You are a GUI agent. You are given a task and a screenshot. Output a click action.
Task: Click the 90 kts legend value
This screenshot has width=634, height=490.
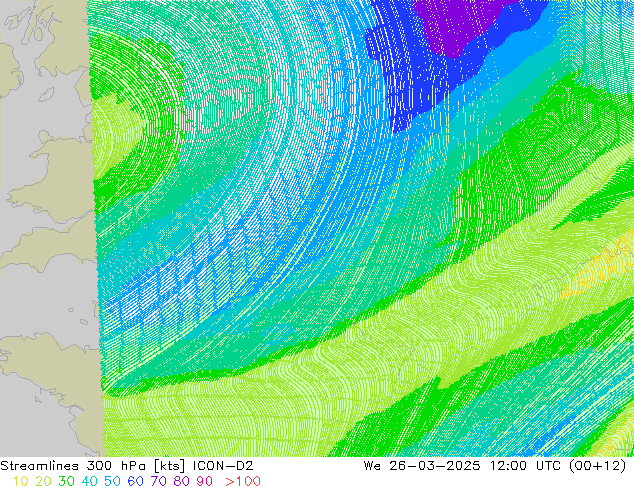pos(205,481)
